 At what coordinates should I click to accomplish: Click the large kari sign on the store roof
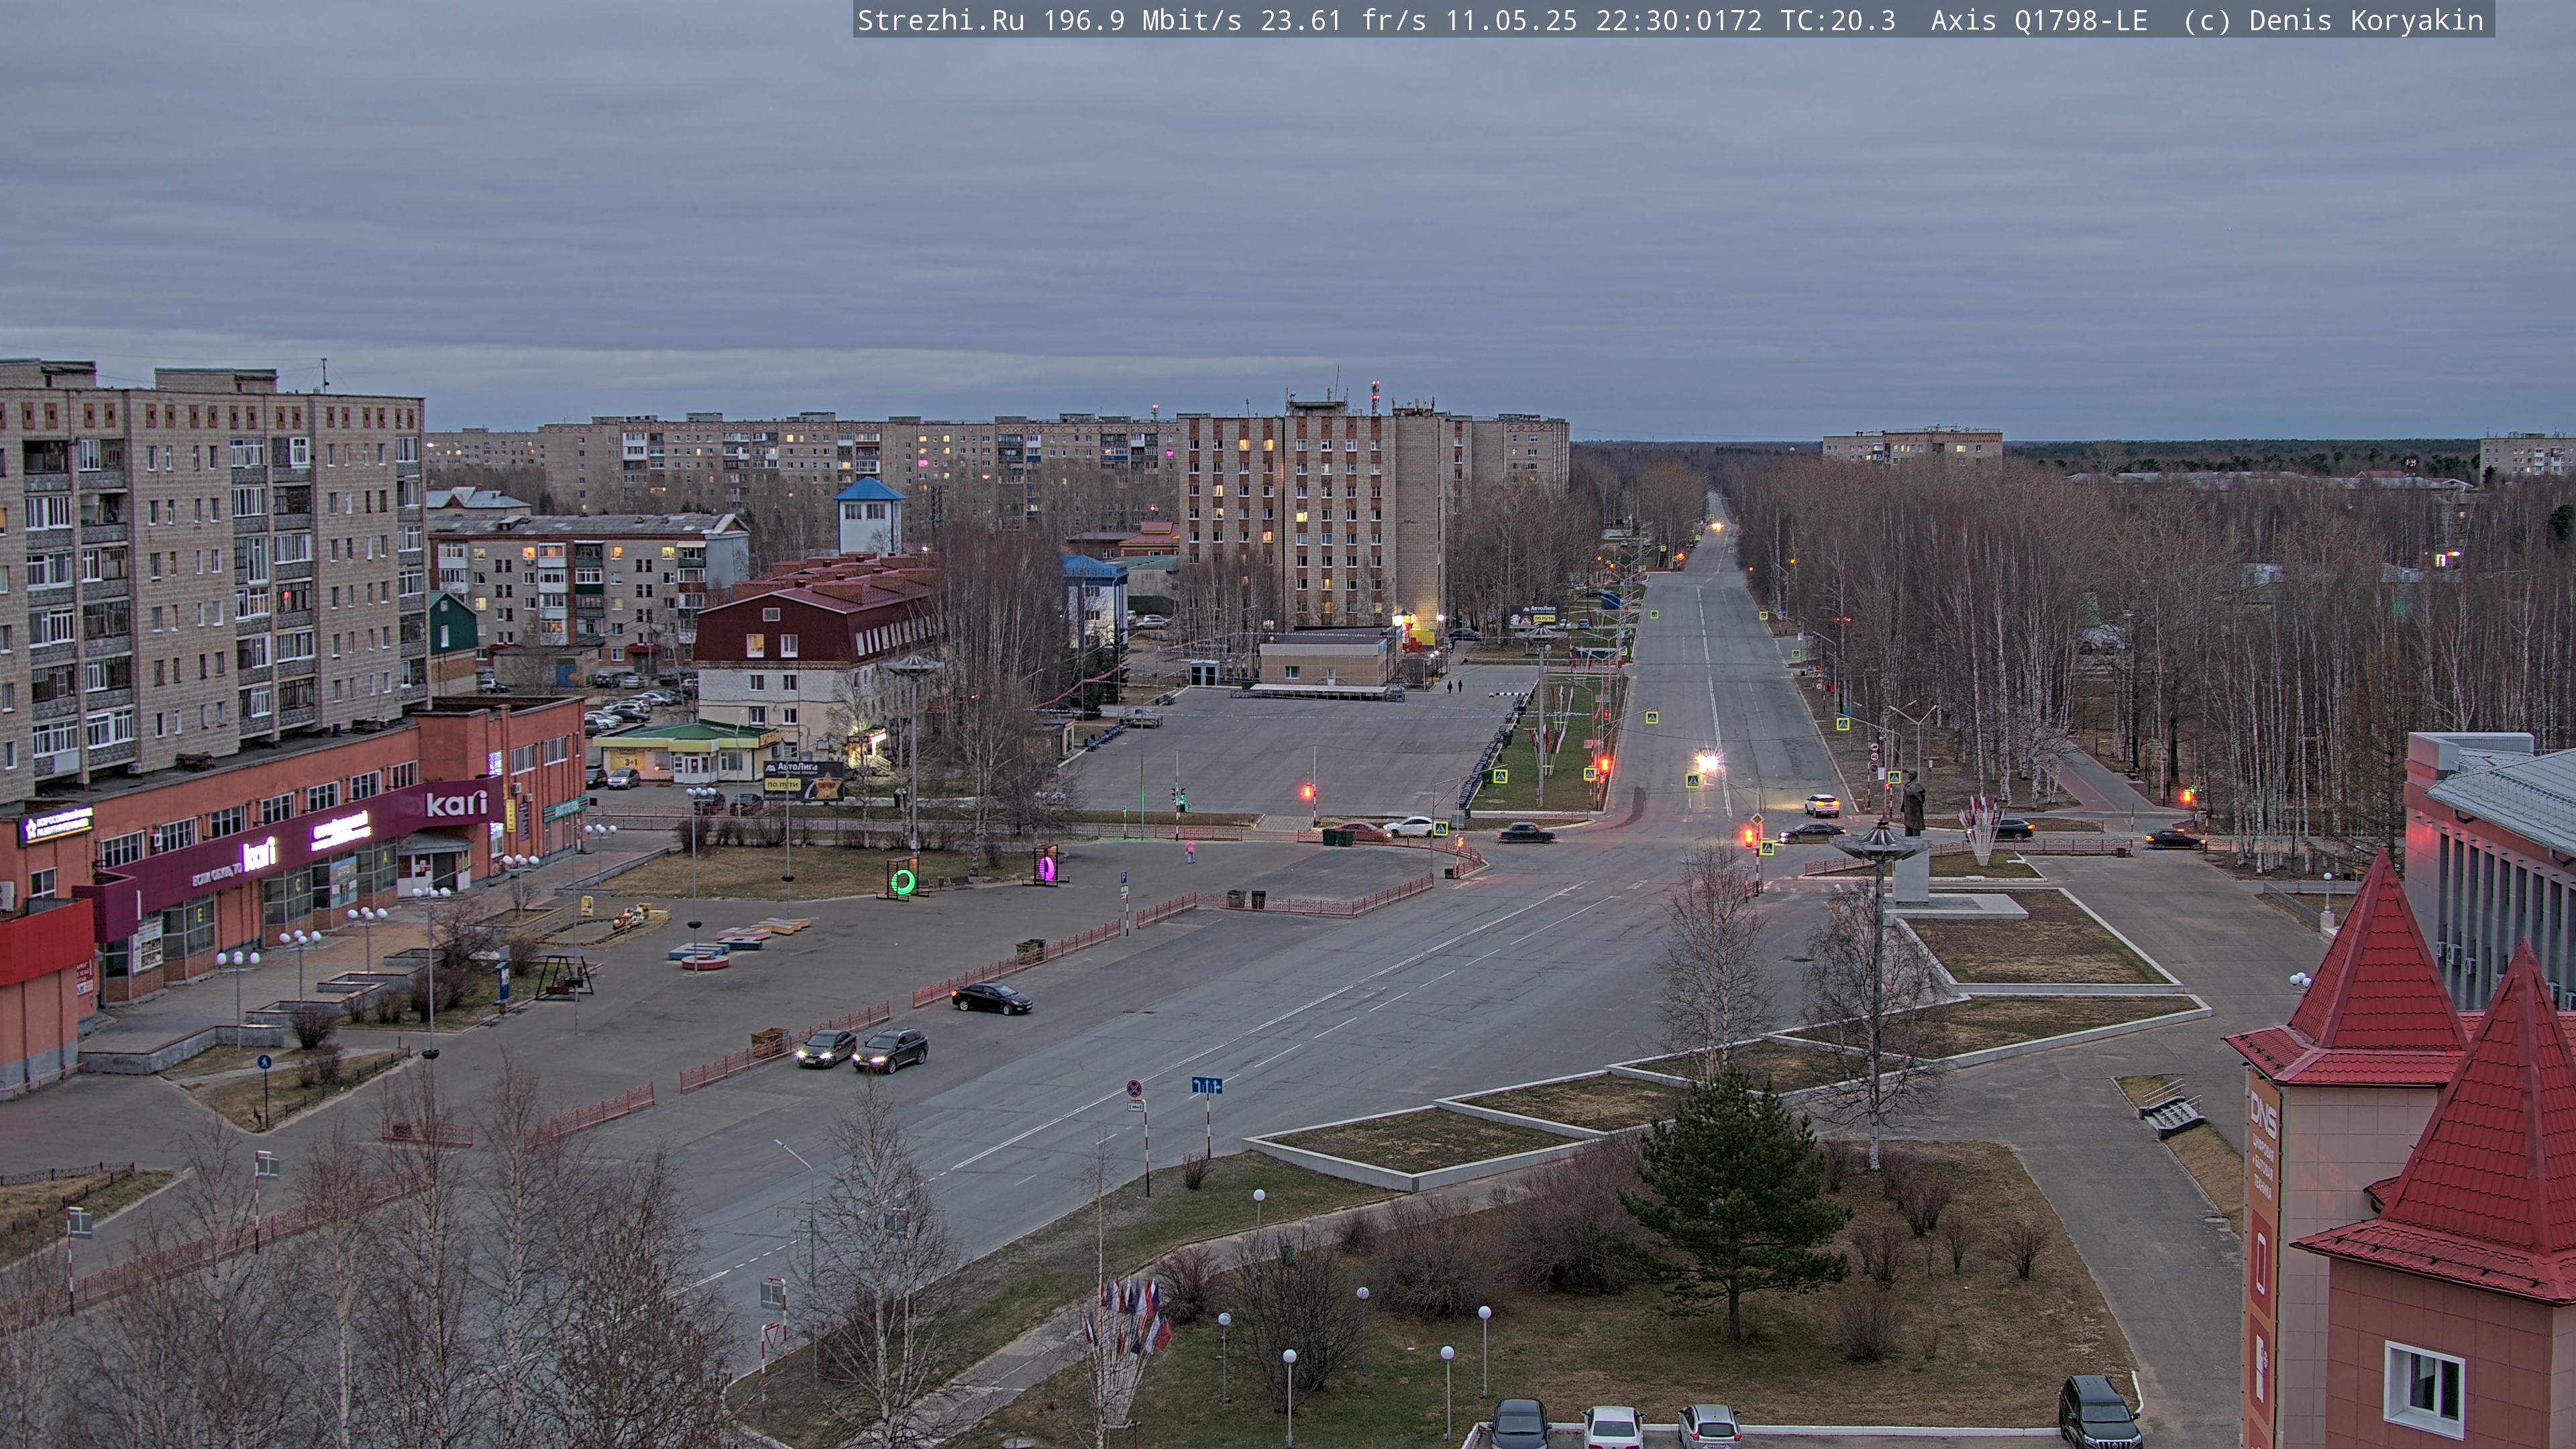point(456,803)
